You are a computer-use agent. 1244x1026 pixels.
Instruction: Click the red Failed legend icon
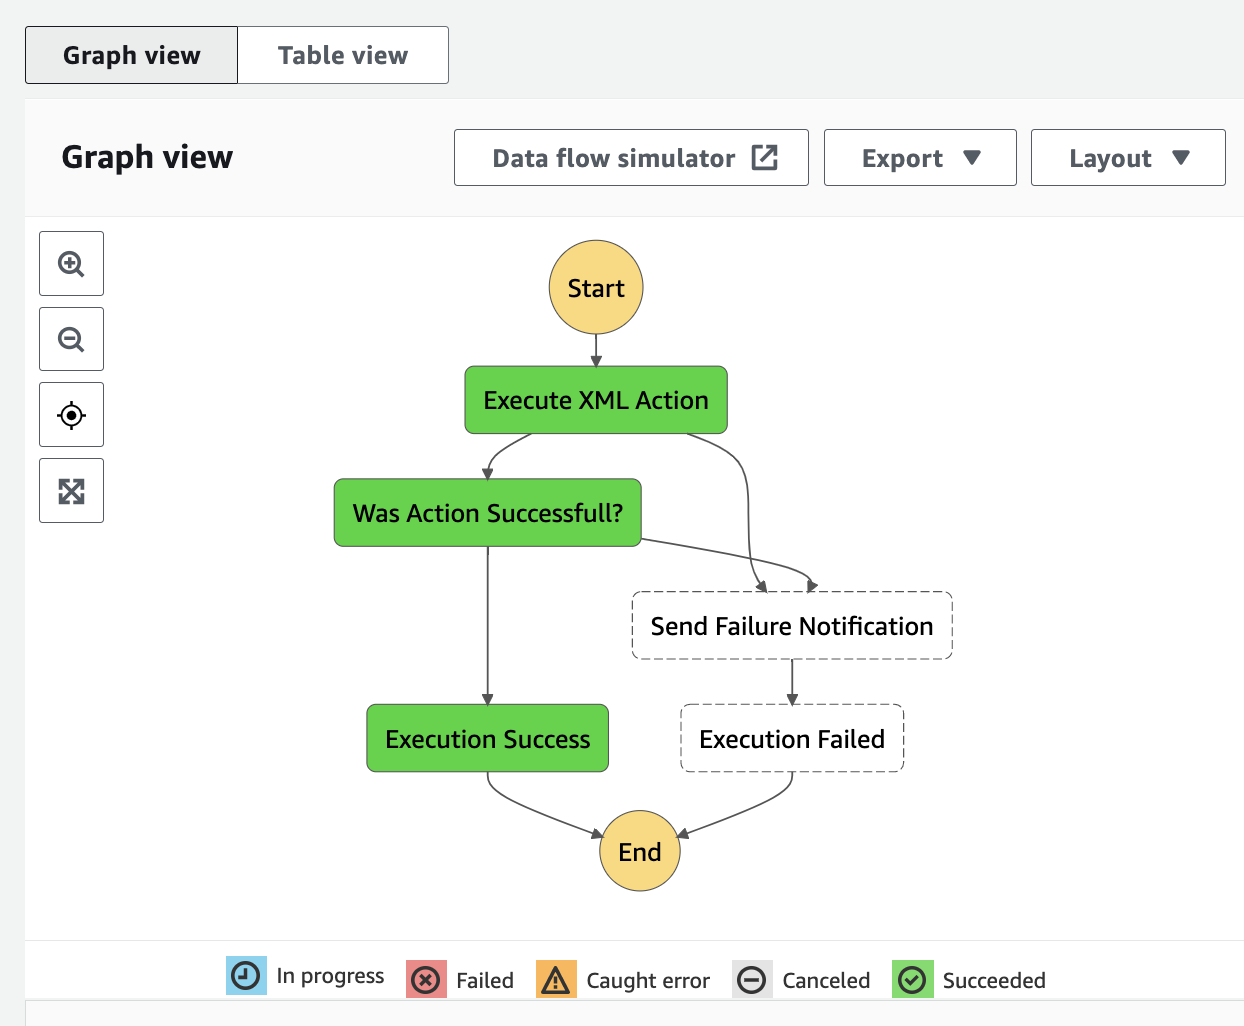[x=426, y=980]
